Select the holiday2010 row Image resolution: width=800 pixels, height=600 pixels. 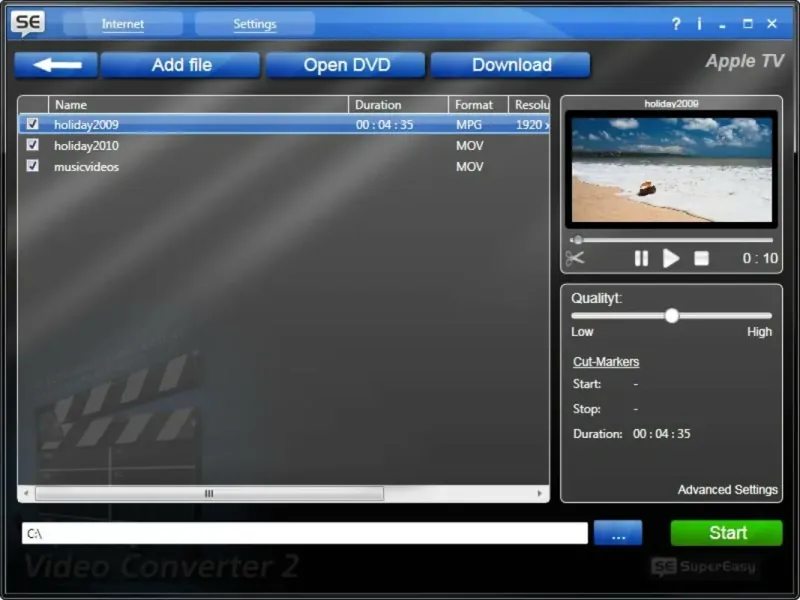coord(284,145)
